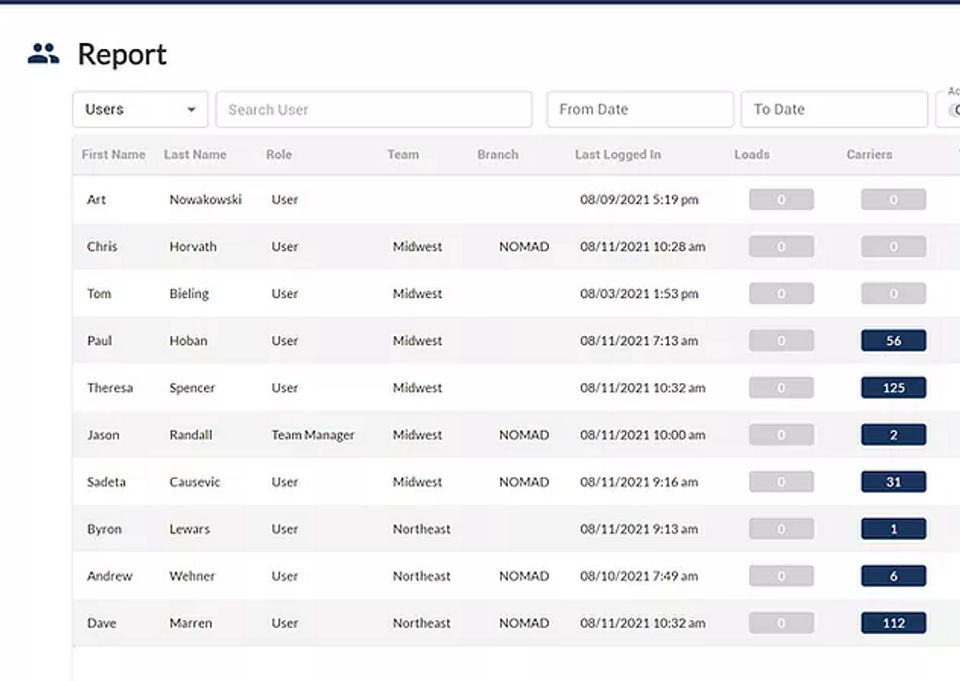Open the To Date field
The image size is (960, 681).
[x=834, y=110]
